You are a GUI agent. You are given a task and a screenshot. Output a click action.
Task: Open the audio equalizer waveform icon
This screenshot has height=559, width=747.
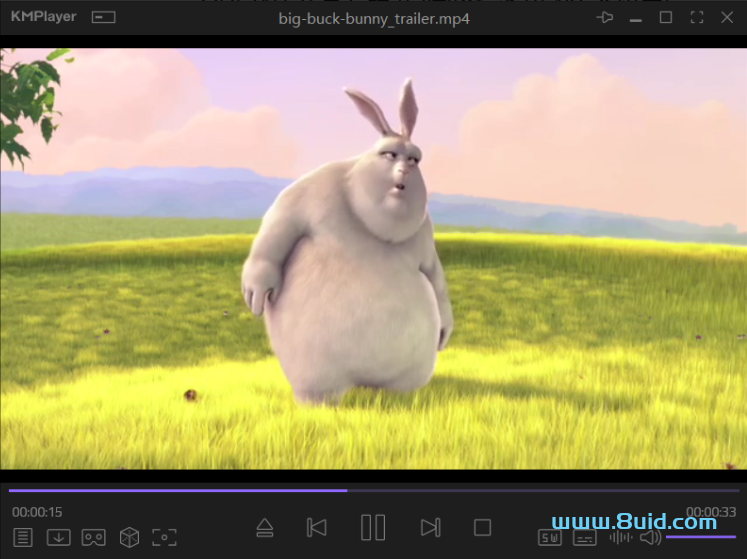tap(621, 538)
